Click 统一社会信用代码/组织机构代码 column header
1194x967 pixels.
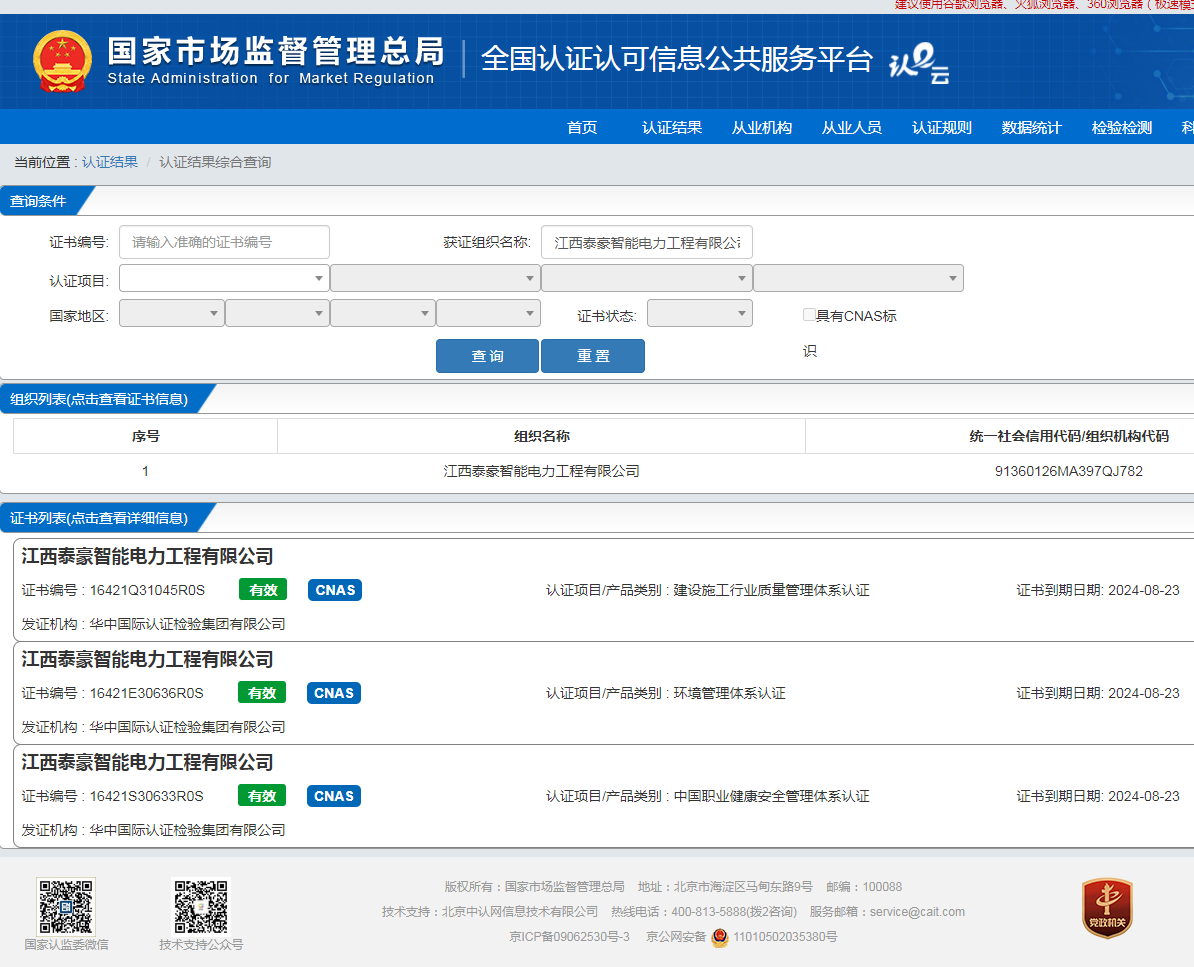pyautogui.click(x=1068, y=436)
